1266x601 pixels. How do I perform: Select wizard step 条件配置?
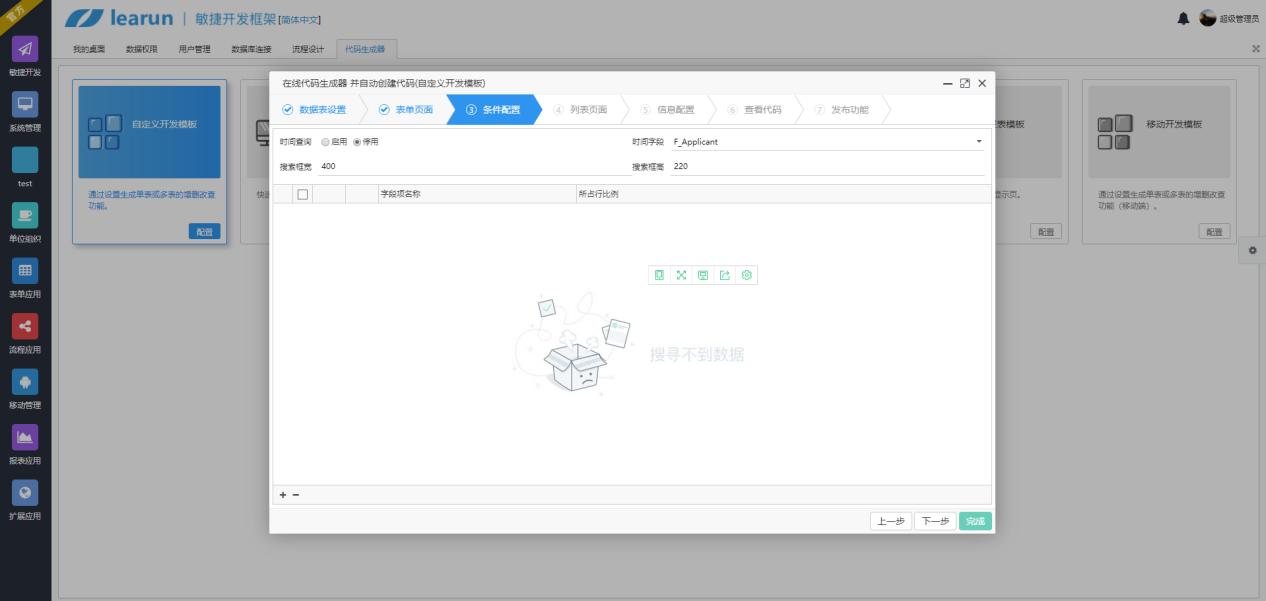[x=493, y=110]
